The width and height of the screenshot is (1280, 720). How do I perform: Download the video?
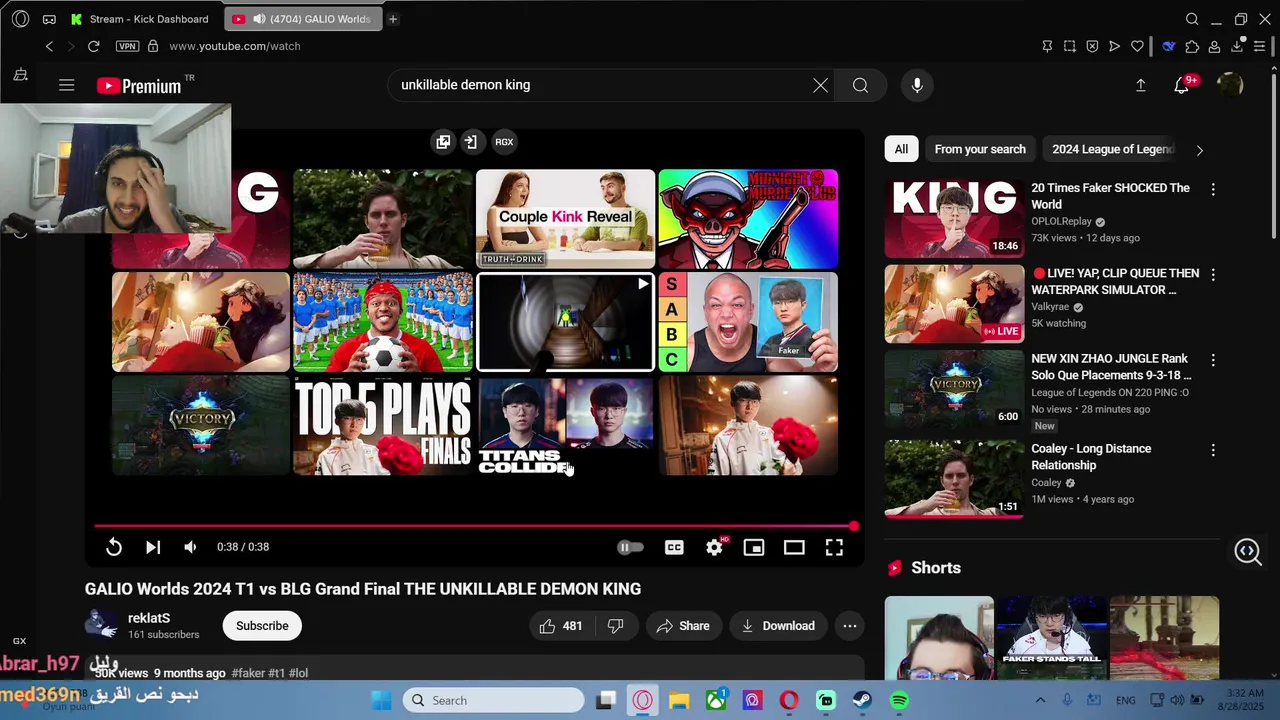click(778, 626)
